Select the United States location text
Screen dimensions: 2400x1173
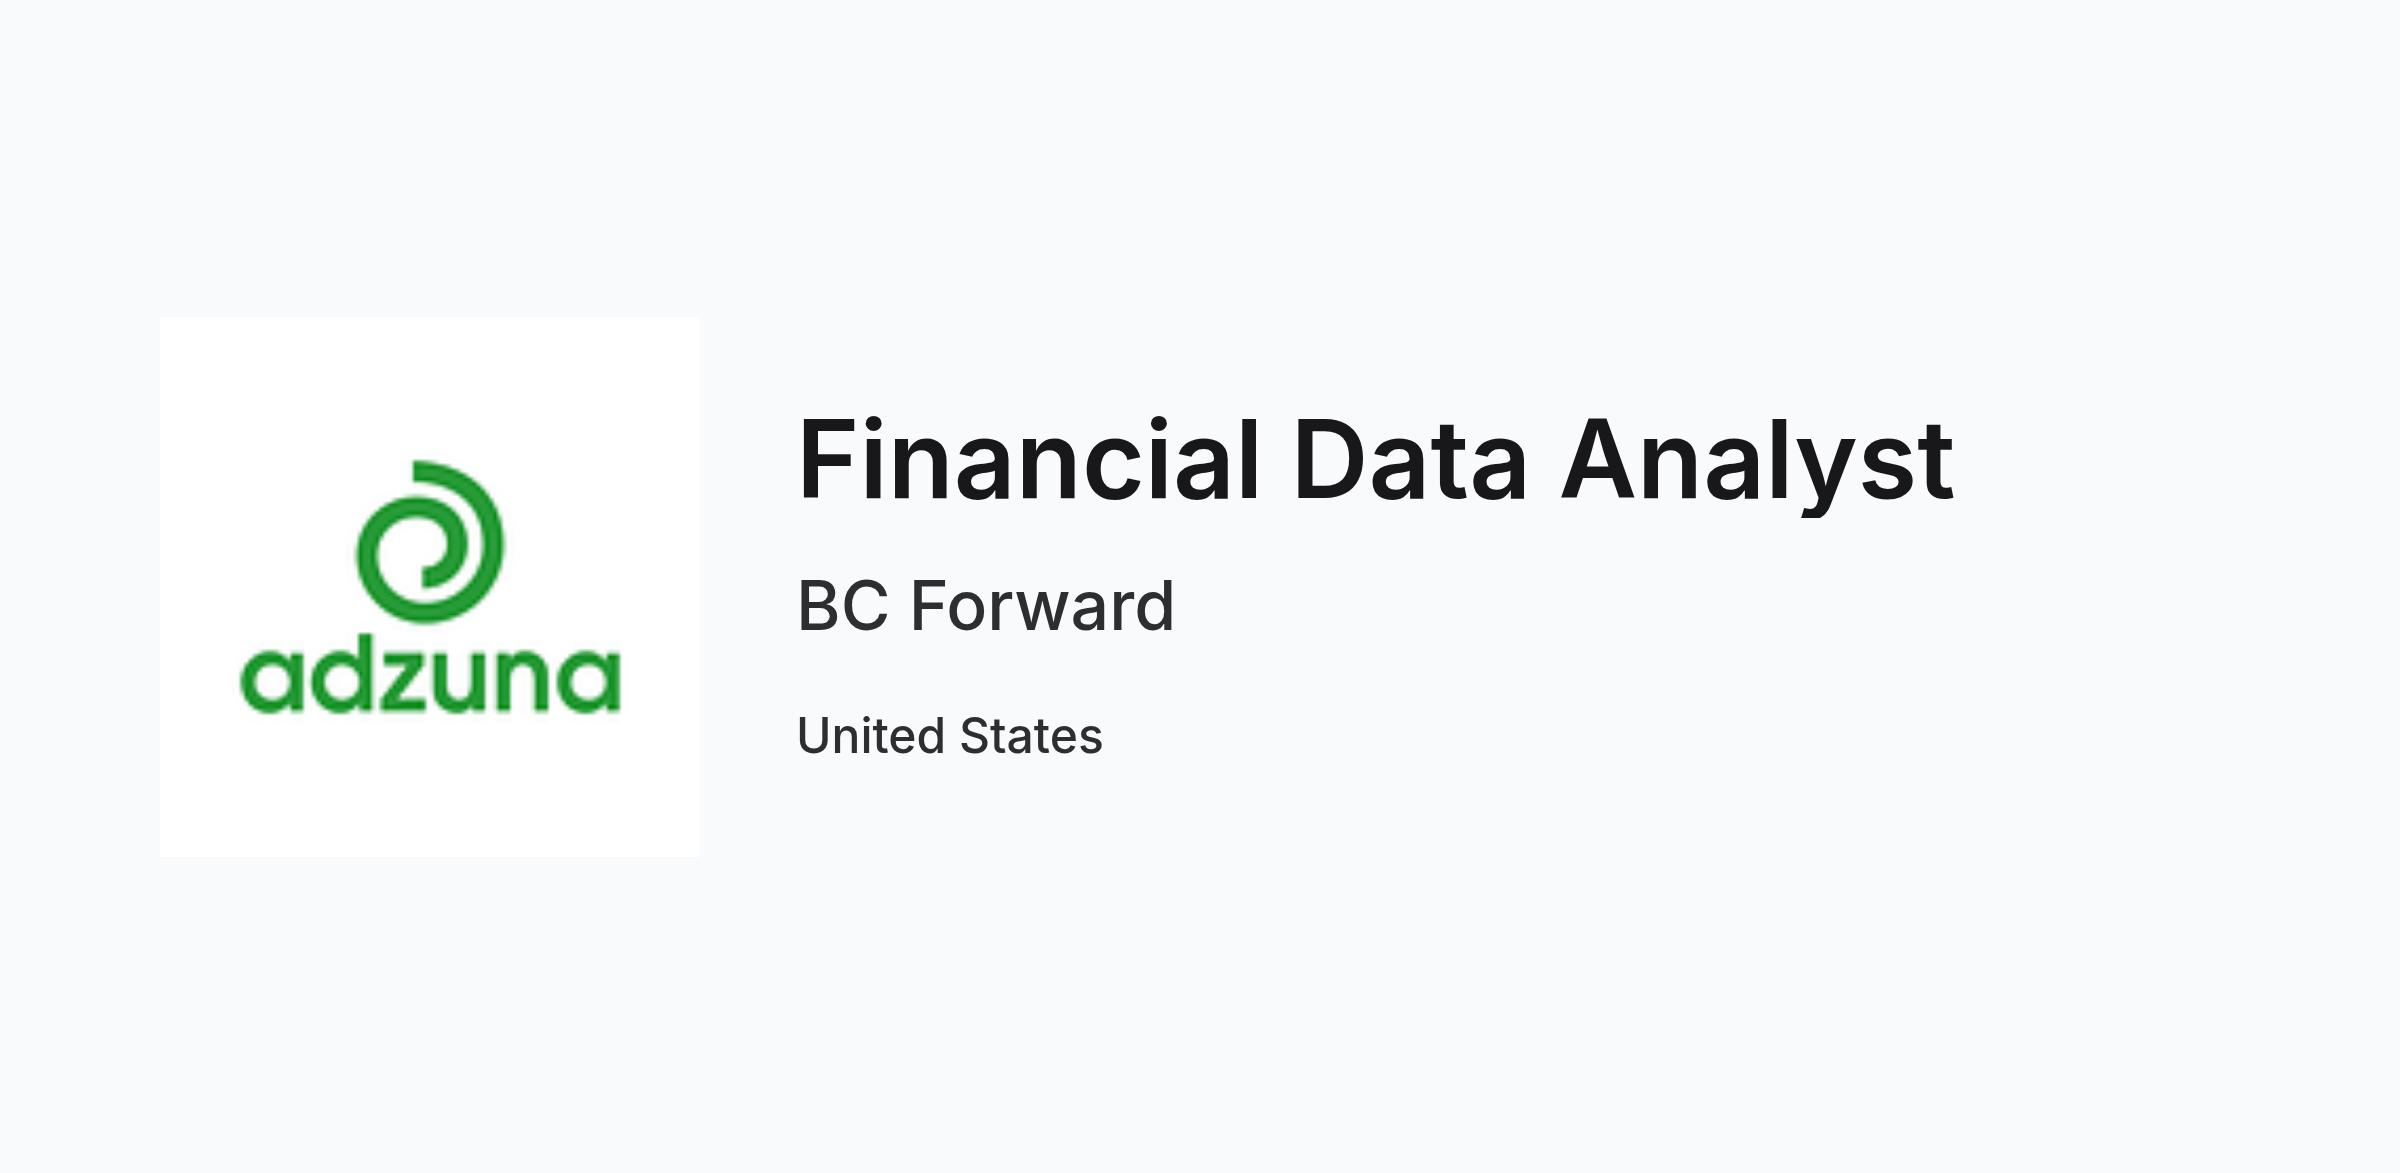(950, 736)
